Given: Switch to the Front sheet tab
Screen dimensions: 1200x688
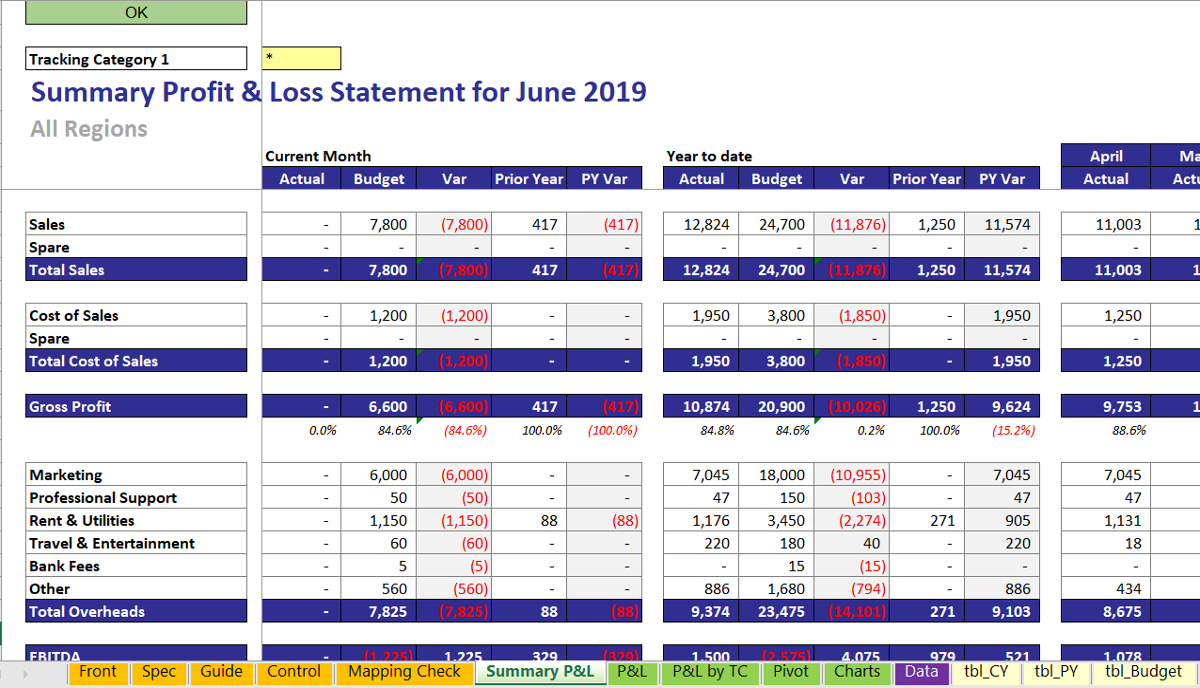Looking at the screenshot, I should 98,672.
